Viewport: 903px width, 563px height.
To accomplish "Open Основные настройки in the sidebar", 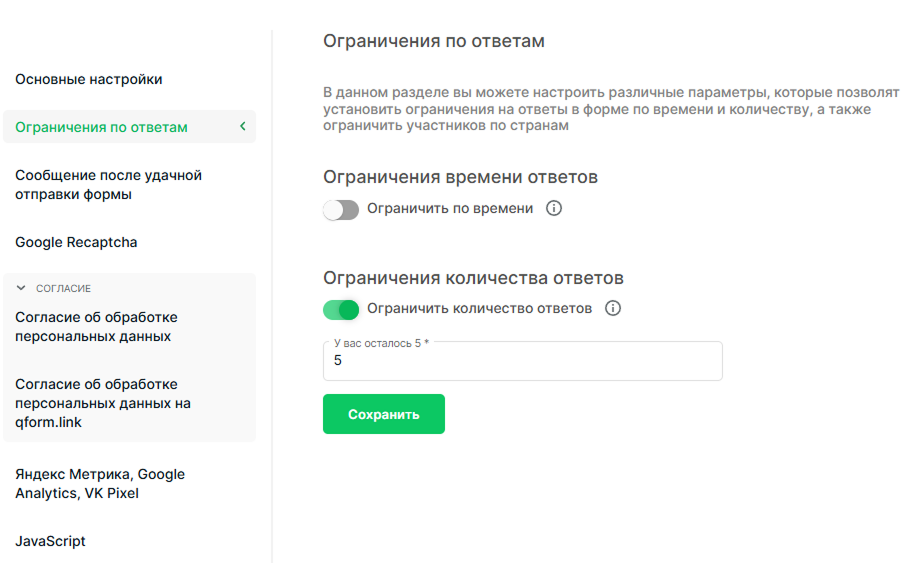I will 89,79.
